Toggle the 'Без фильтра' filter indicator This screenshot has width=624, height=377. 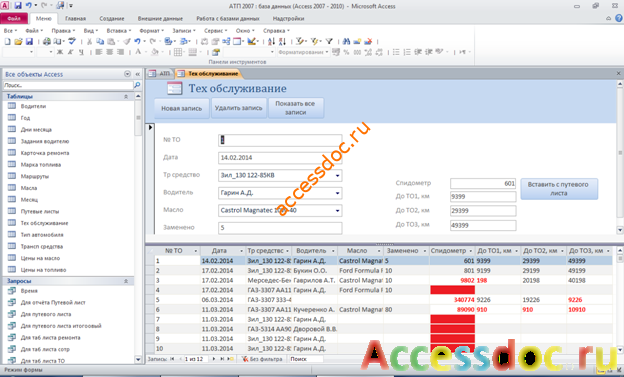[262, 359]
